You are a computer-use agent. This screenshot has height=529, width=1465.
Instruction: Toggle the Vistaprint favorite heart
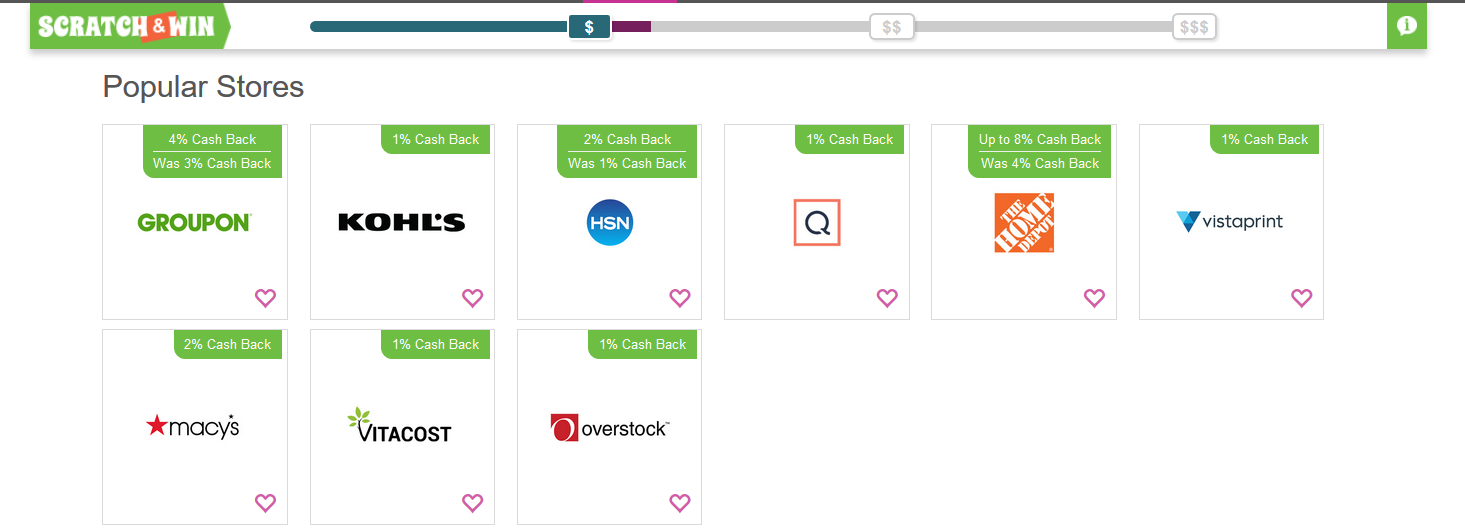[1301, 298]
